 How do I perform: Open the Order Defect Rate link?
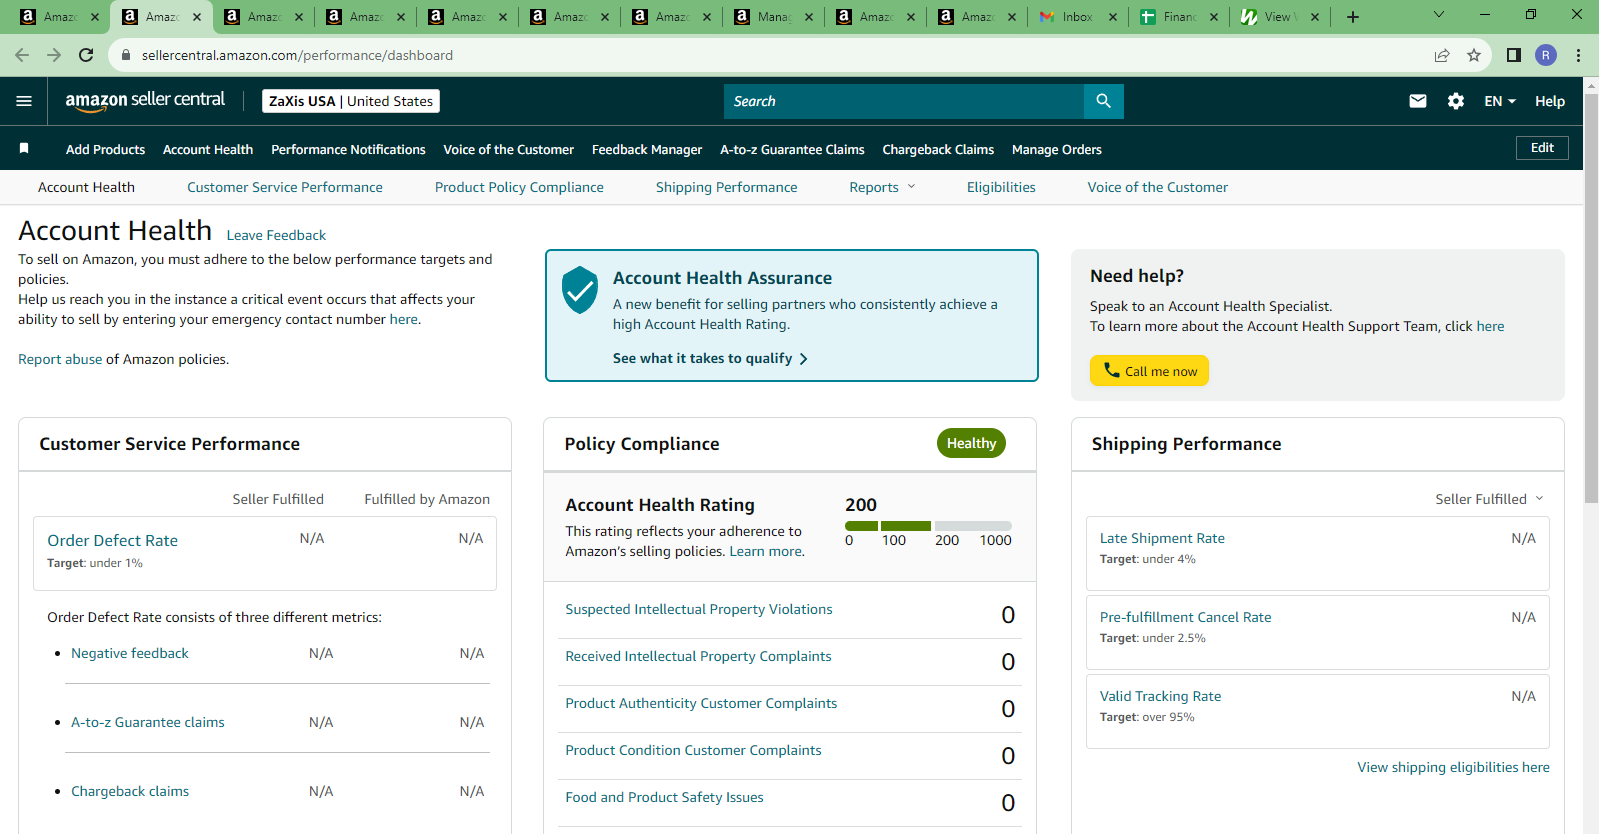point(112,540)
